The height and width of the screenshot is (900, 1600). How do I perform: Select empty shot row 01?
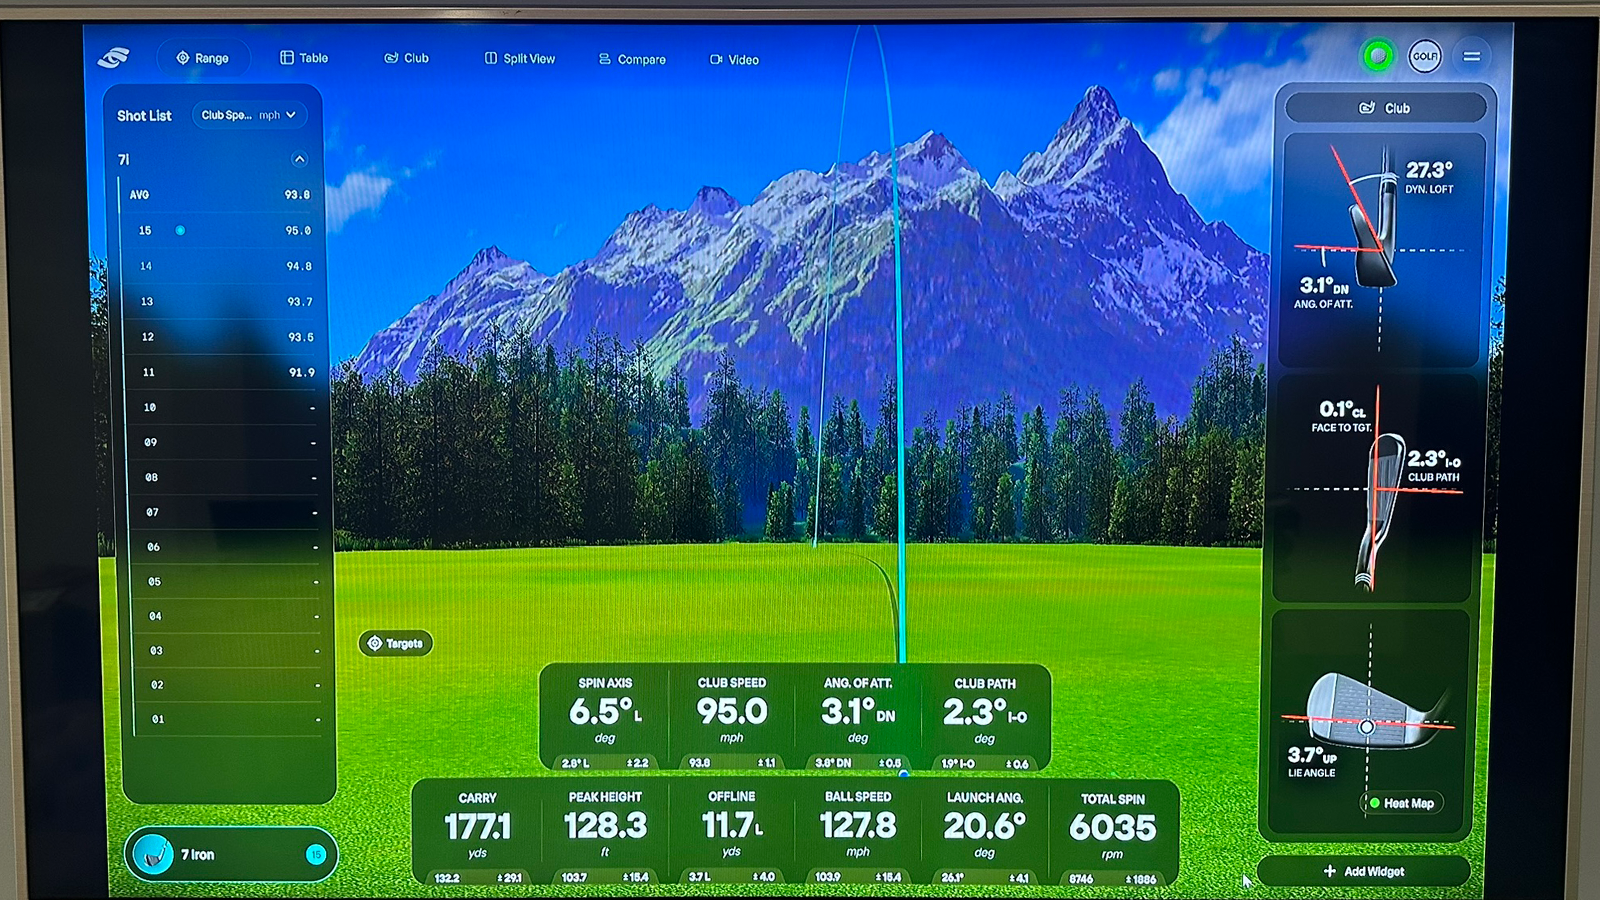(x=226, y=719)
